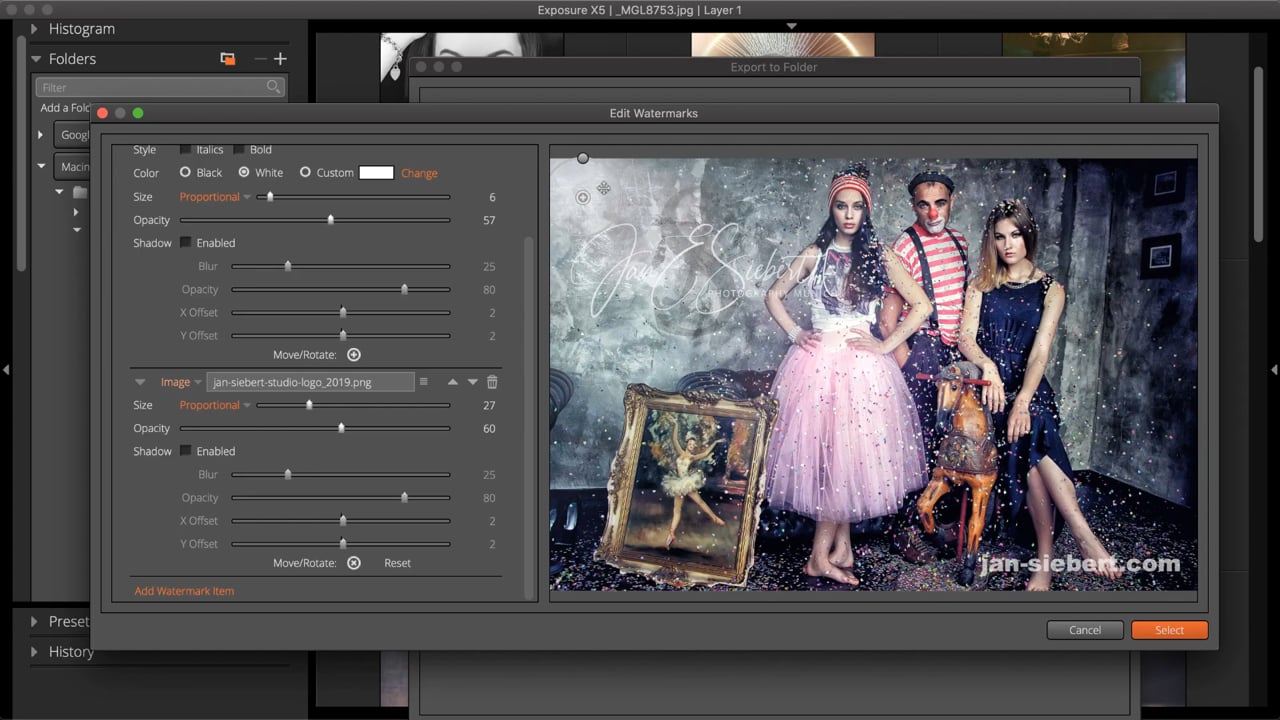The image size is (1280, 720).
Task: Enable the Italics style checkbox
Action: [x=185, y=150]
